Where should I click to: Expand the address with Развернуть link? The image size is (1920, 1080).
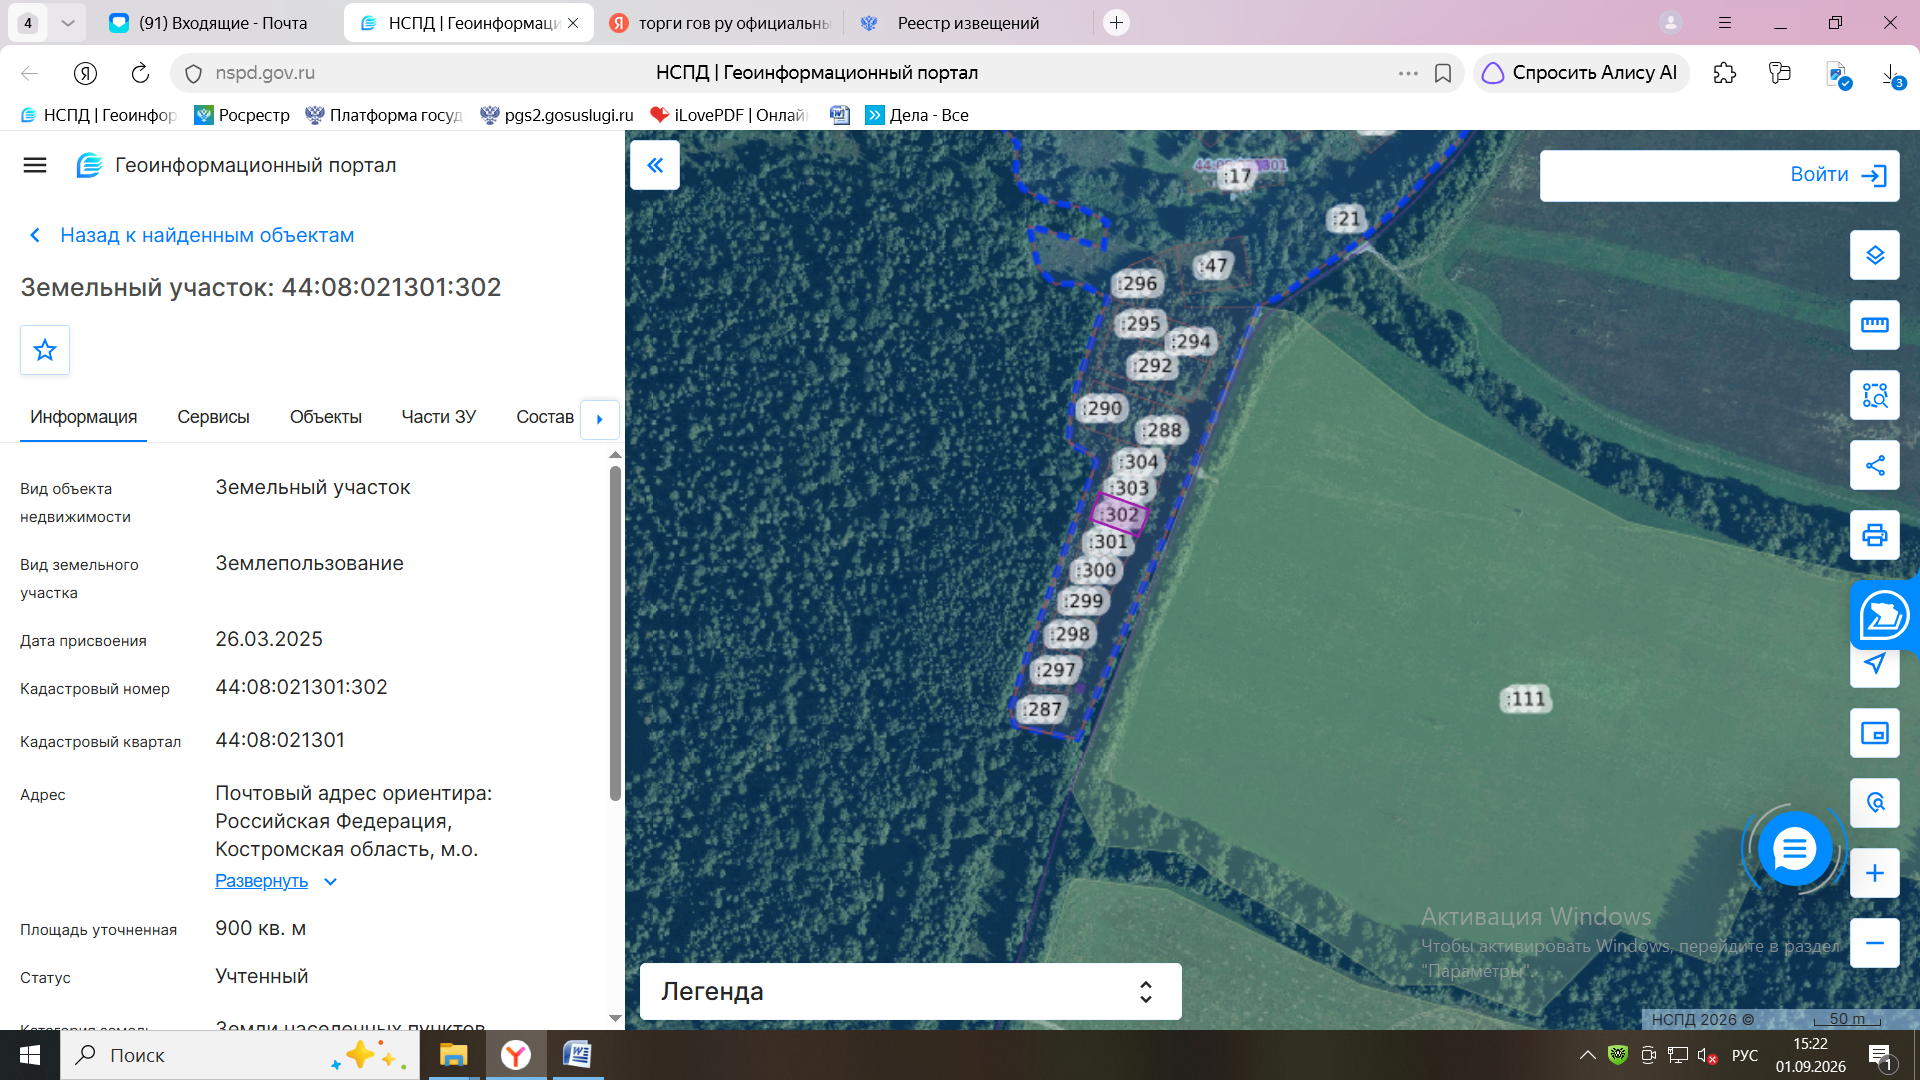pos(262,881)
